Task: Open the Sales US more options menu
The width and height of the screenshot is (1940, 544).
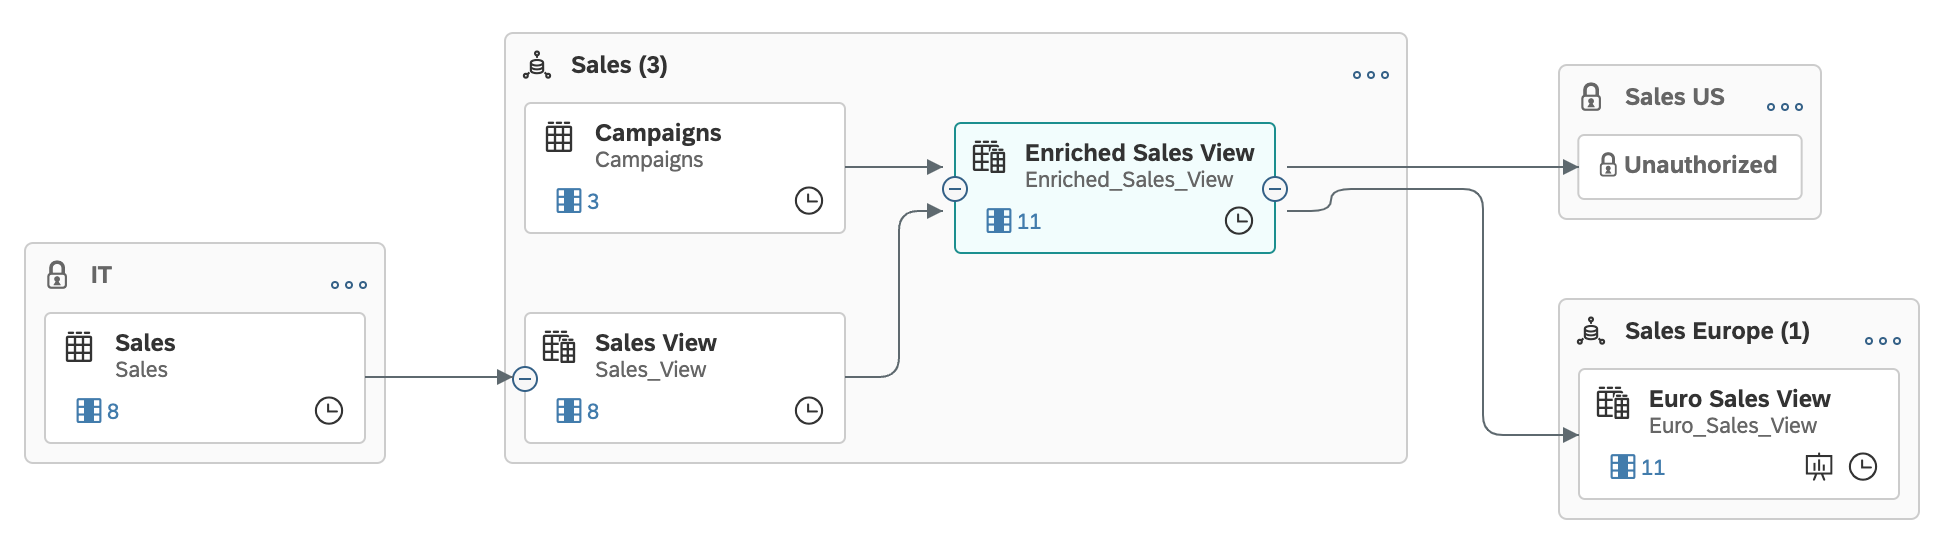Action: click(x=1785, y=107)
